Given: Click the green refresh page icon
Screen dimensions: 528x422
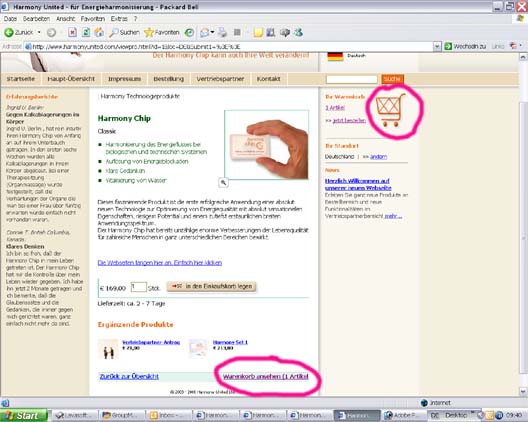Looking at the screenshot, I should click(x=86, y=32).
